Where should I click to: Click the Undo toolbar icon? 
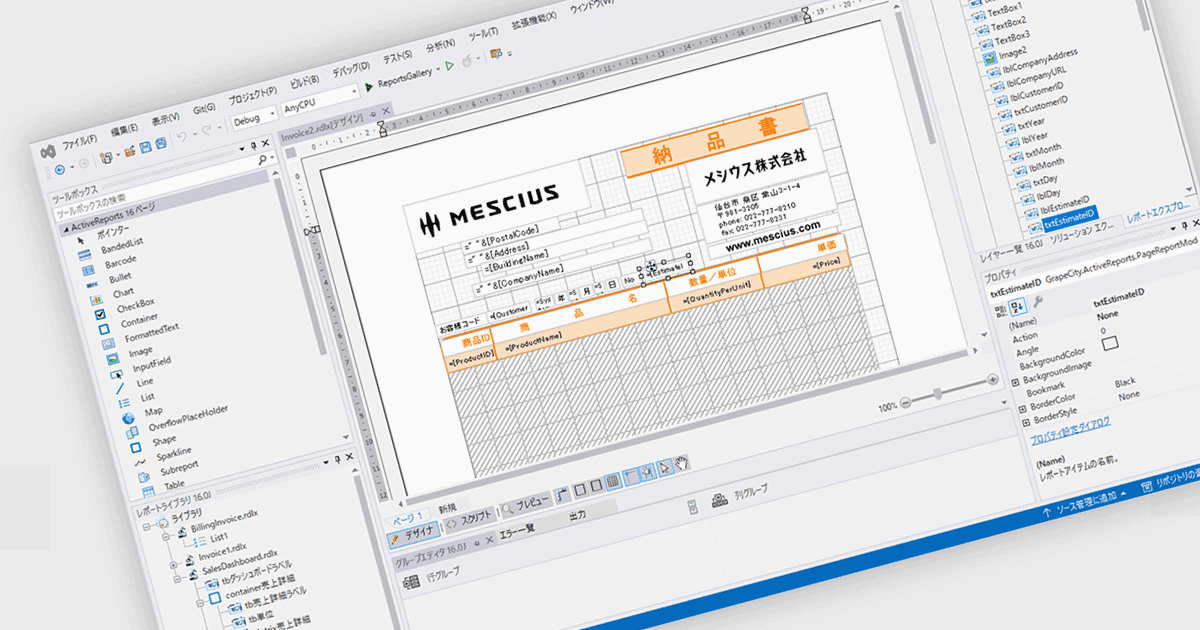[x=182, y=136]
